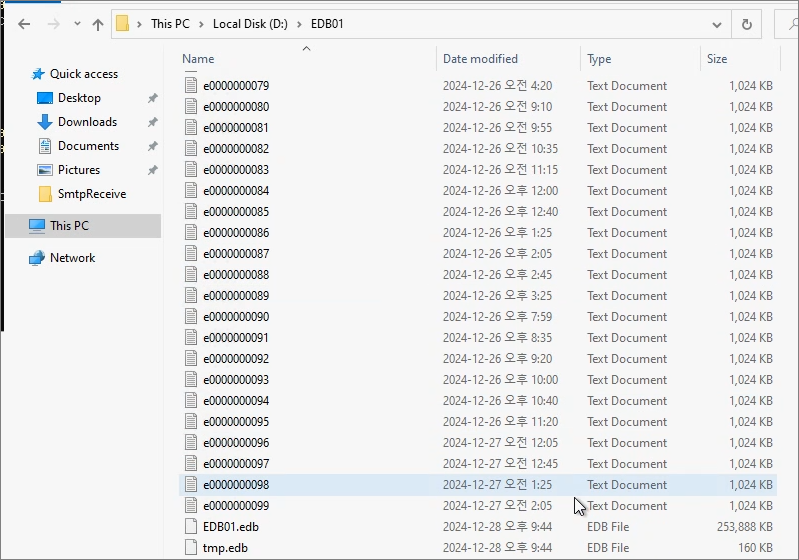The width and height of the screenshot is (799, 560).
Task: Select Network in navigation pane
Action: click(72, 258)
